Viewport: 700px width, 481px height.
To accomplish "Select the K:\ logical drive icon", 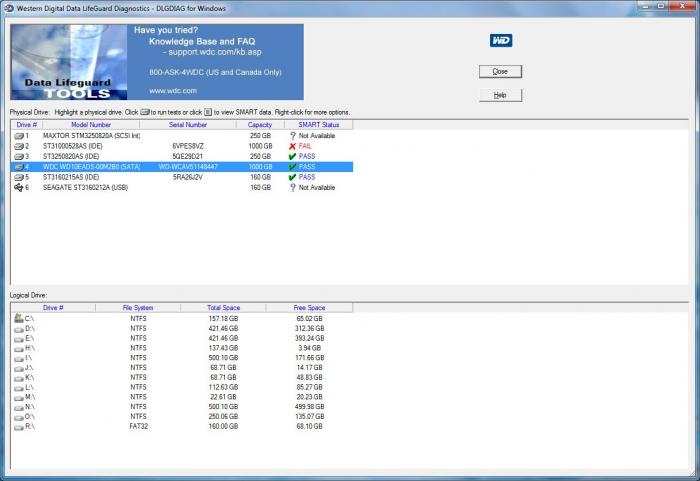I will 19,379.
